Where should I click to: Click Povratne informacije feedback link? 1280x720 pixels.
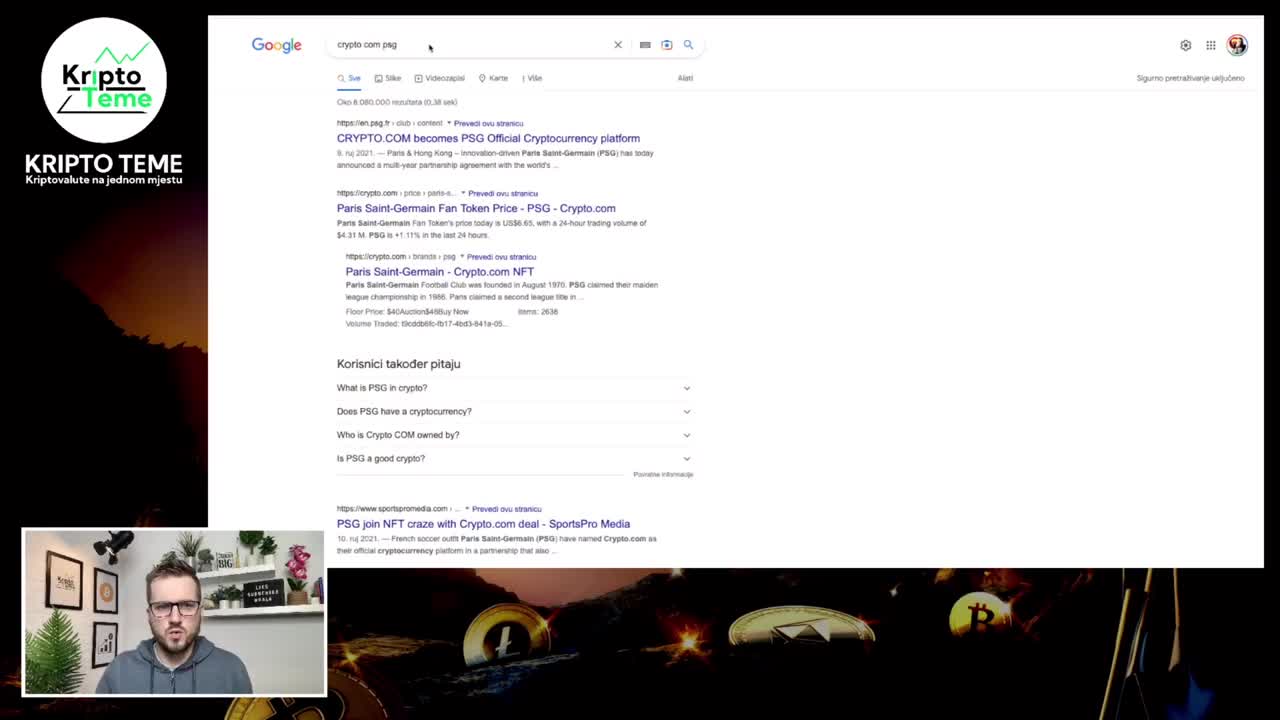click(663, 474)
